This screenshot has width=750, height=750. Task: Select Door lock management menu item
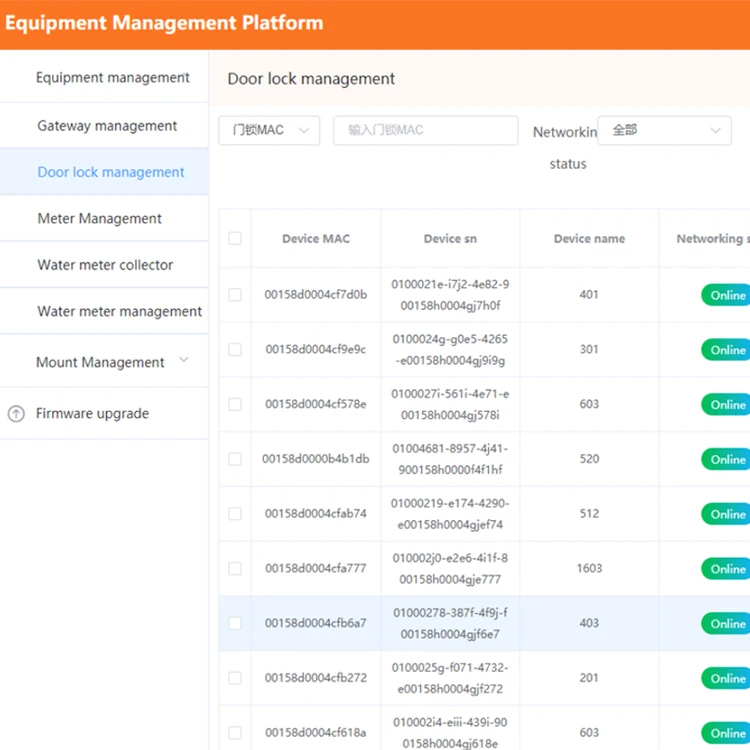click(x=111, y=172)
